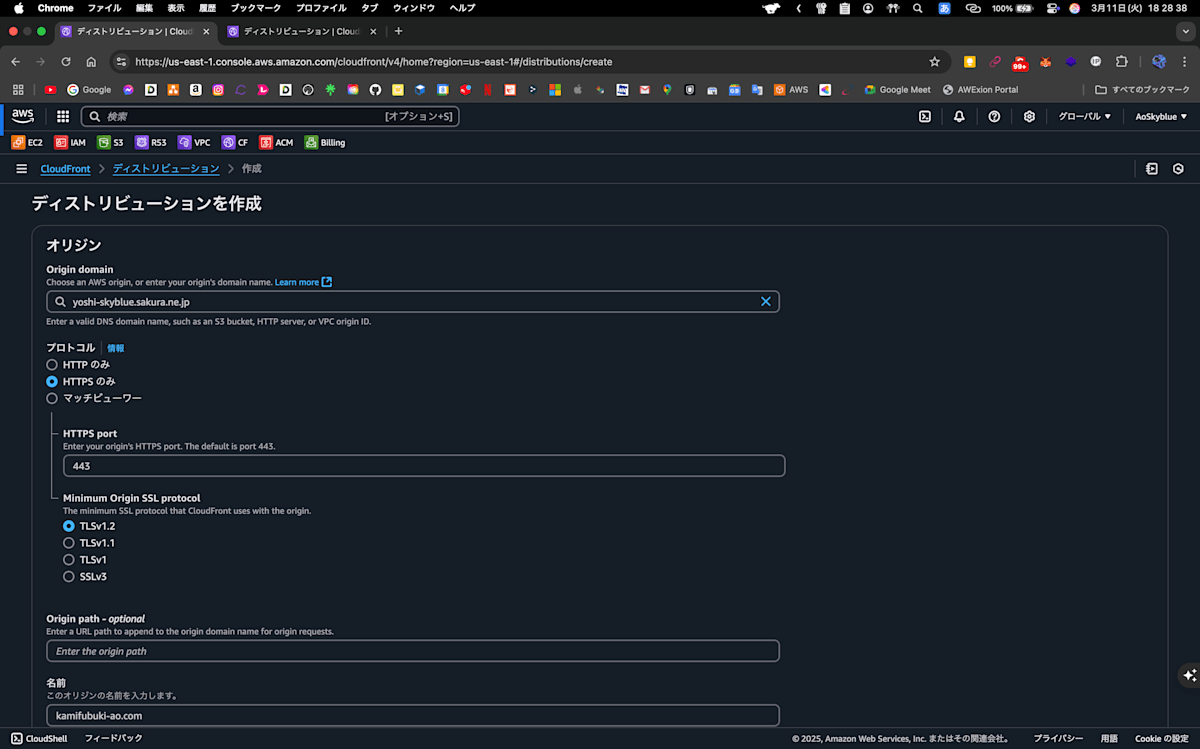The width and height of the screenshot is (1200, 749).
Task: Open AWS settings gear icon
Action: [1029, 116]
